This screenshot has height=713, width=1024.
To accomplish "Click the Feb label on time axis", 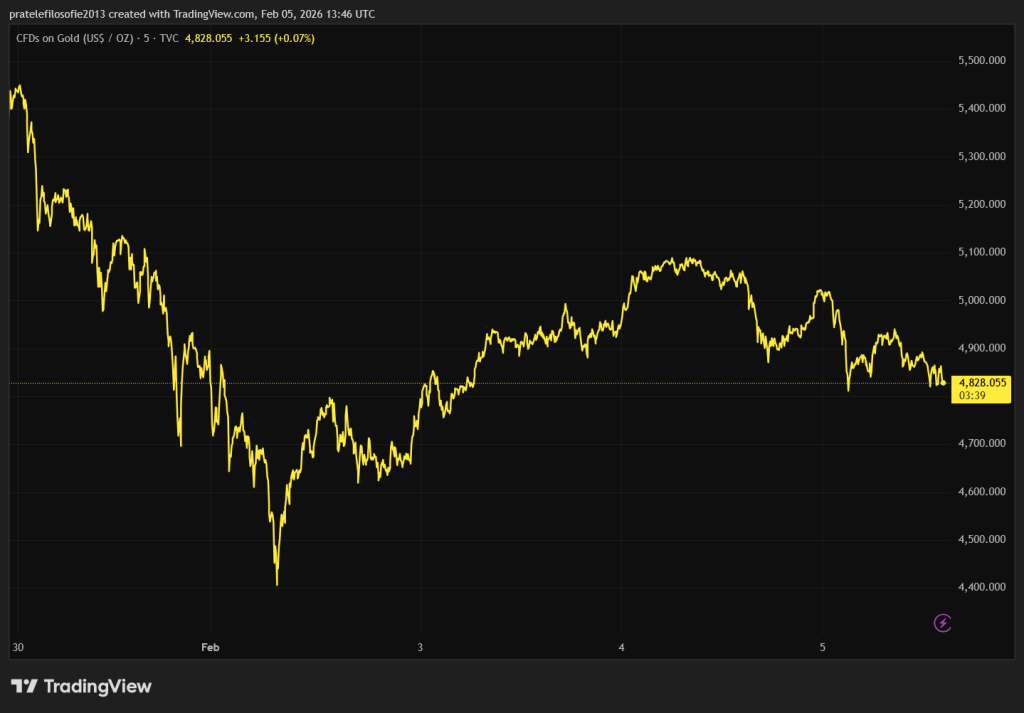I will click(209, 647).
